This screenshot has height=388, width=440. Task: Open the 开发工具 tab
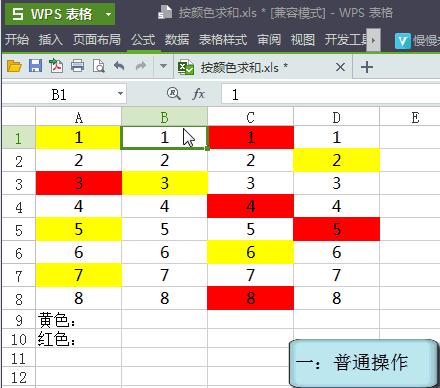[x=346, y=40]
